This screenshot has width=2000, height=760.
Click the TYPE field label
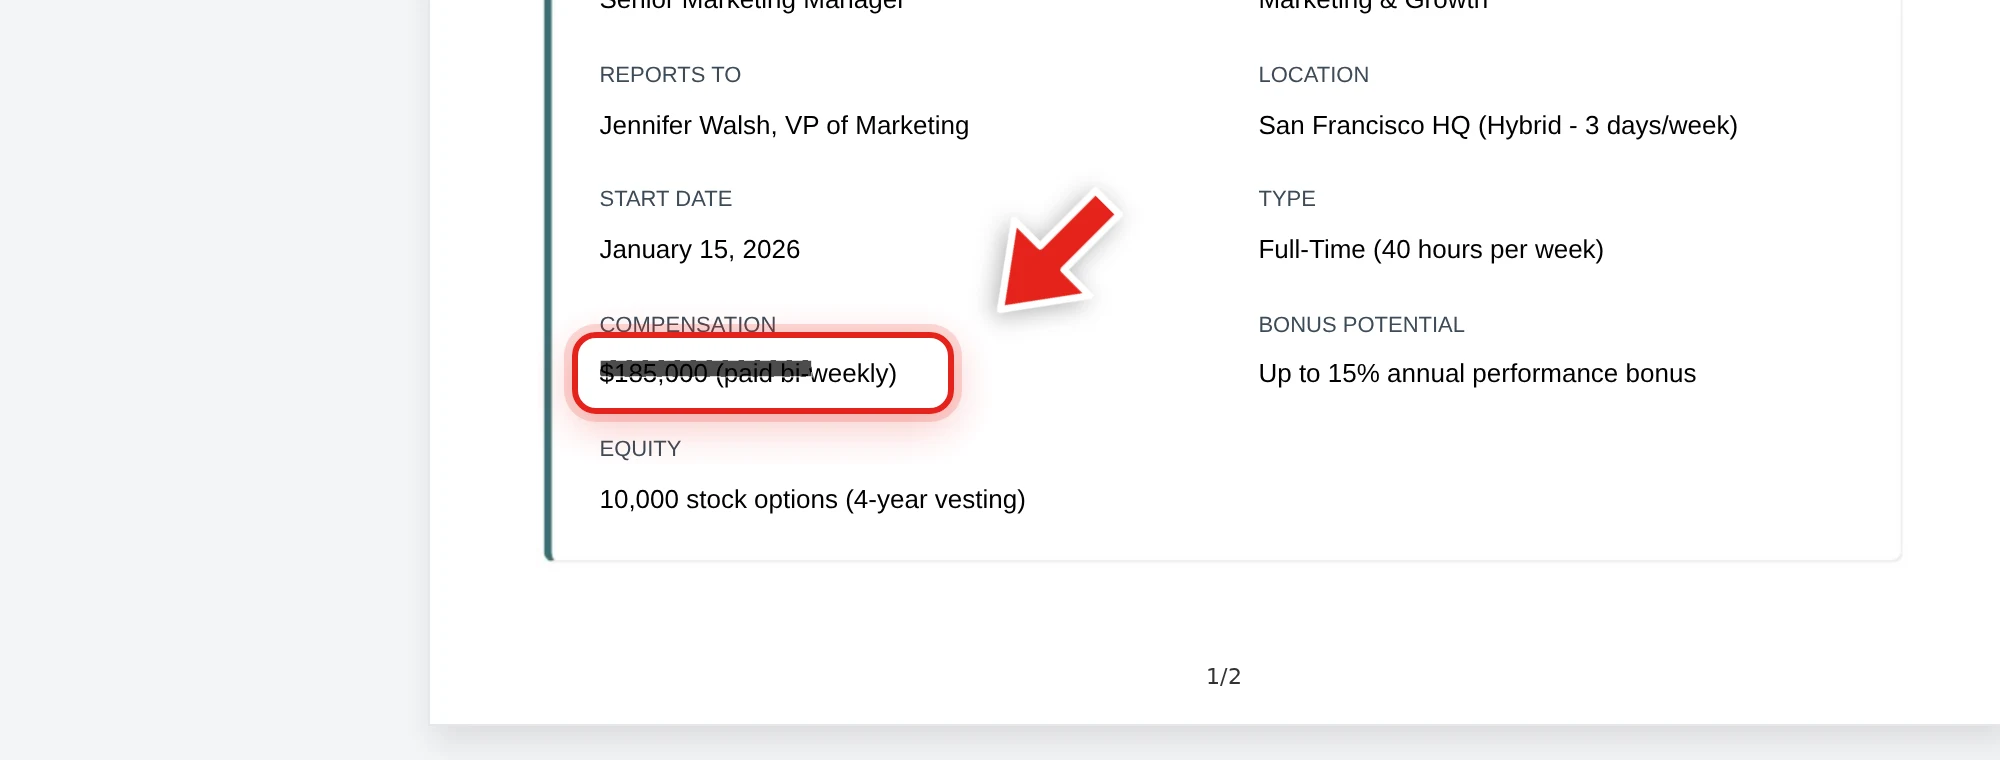1287,199
